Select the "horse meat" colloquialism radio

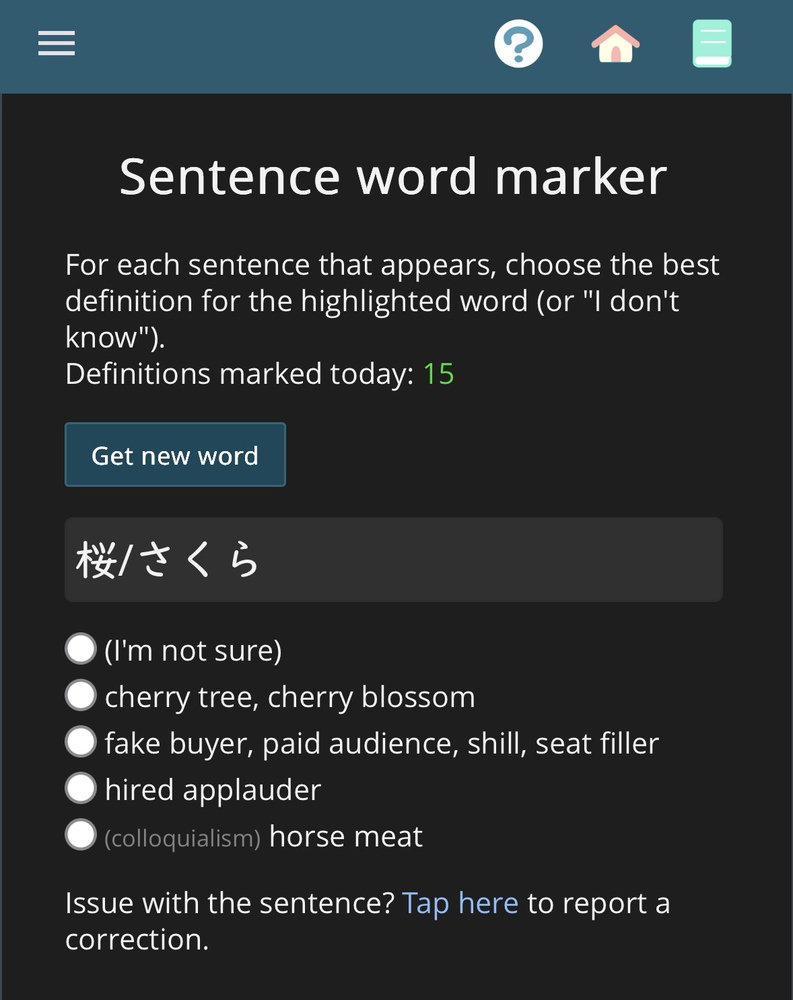click(81, 835)
